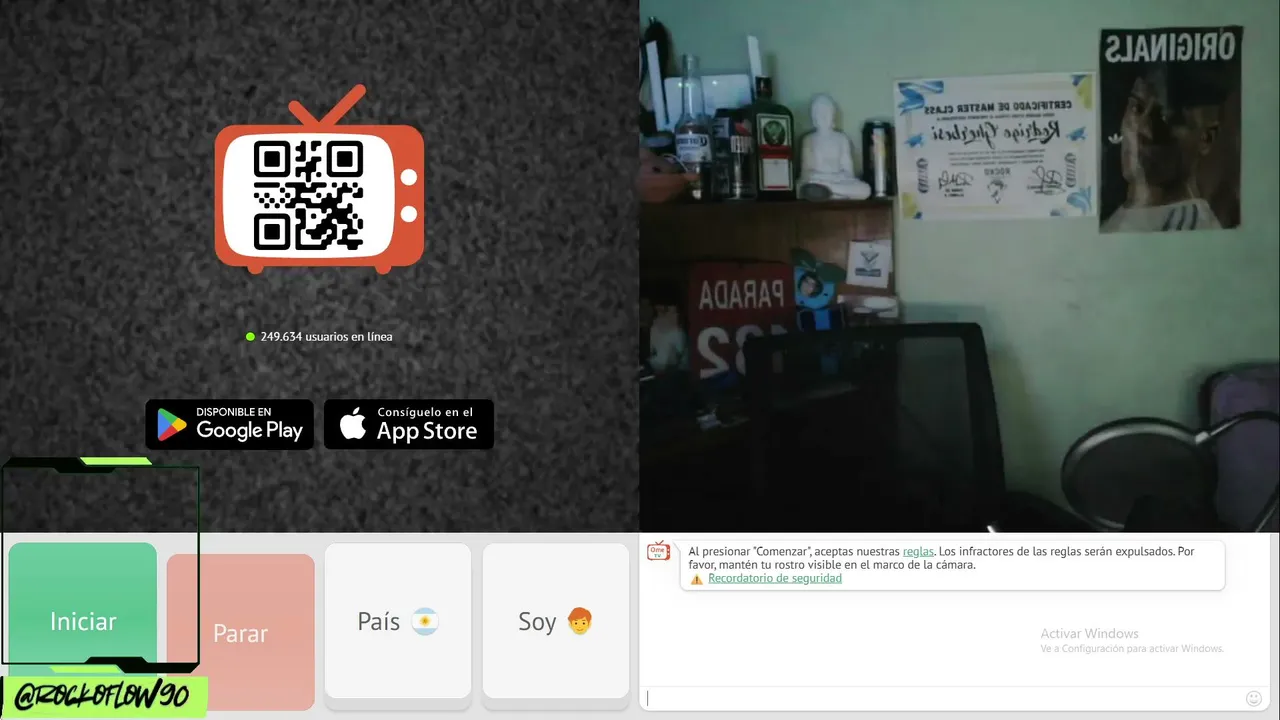Viewport: 1280px width, 720px height.
Task: Open the Google Play store badge
Action: pos(230,425)
